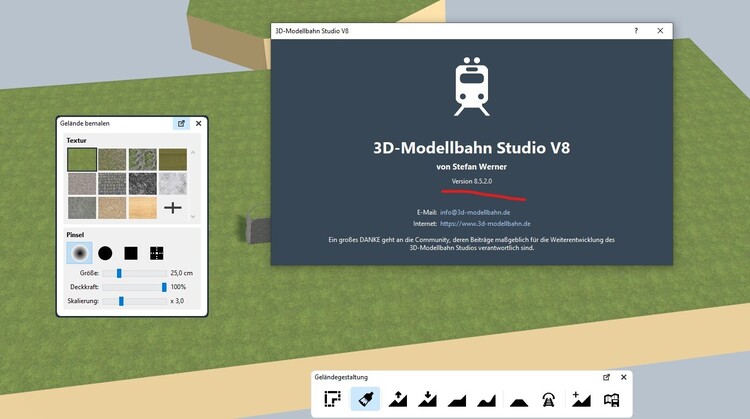The height and width of the screenshot is (419, 750).
Task: Undock the Gelände bemalen panel
Action: [x=181, y=123]
